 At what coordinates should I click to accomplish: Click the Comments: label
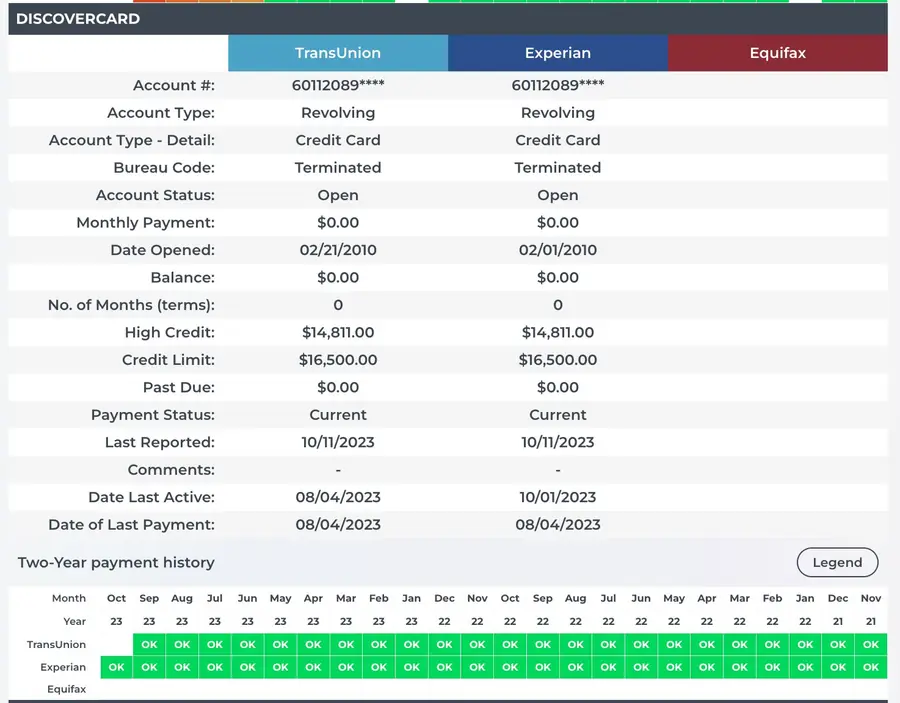click(x=172, y=470)
